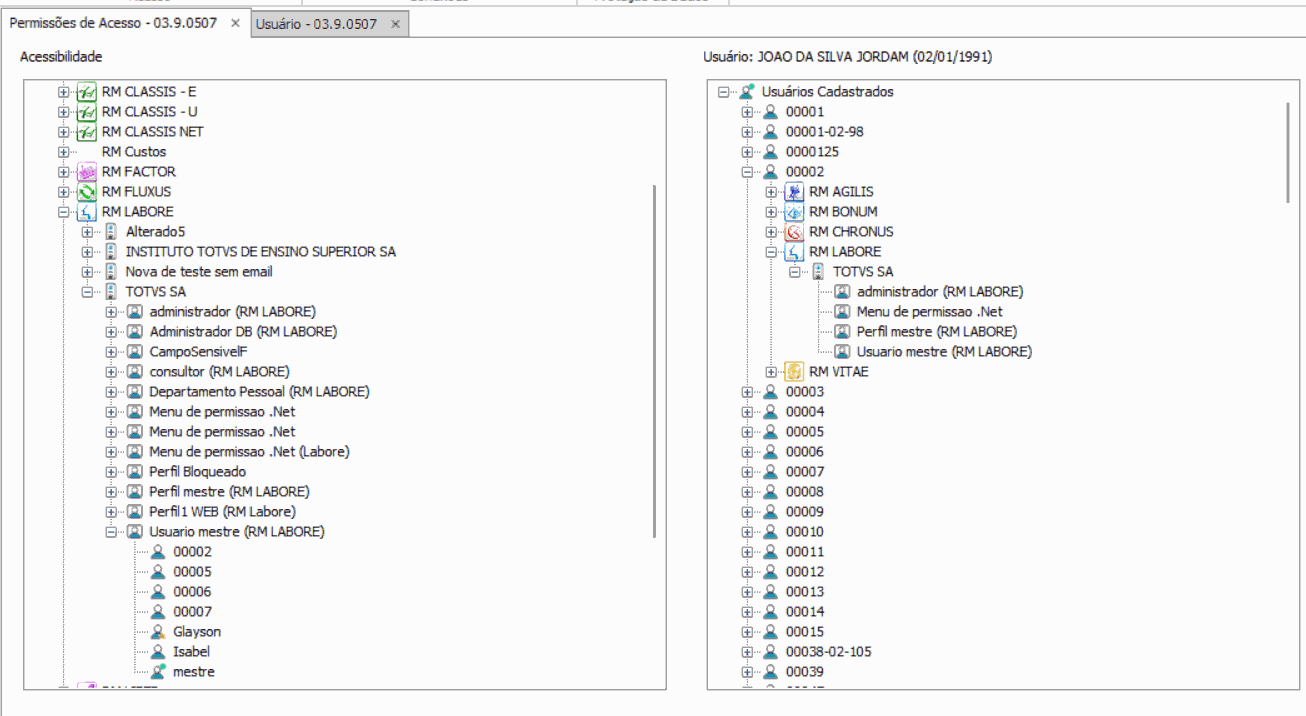Select user 00006 under Usuario mestre
Screen dimensions: 1306x716
click(192, 592)
